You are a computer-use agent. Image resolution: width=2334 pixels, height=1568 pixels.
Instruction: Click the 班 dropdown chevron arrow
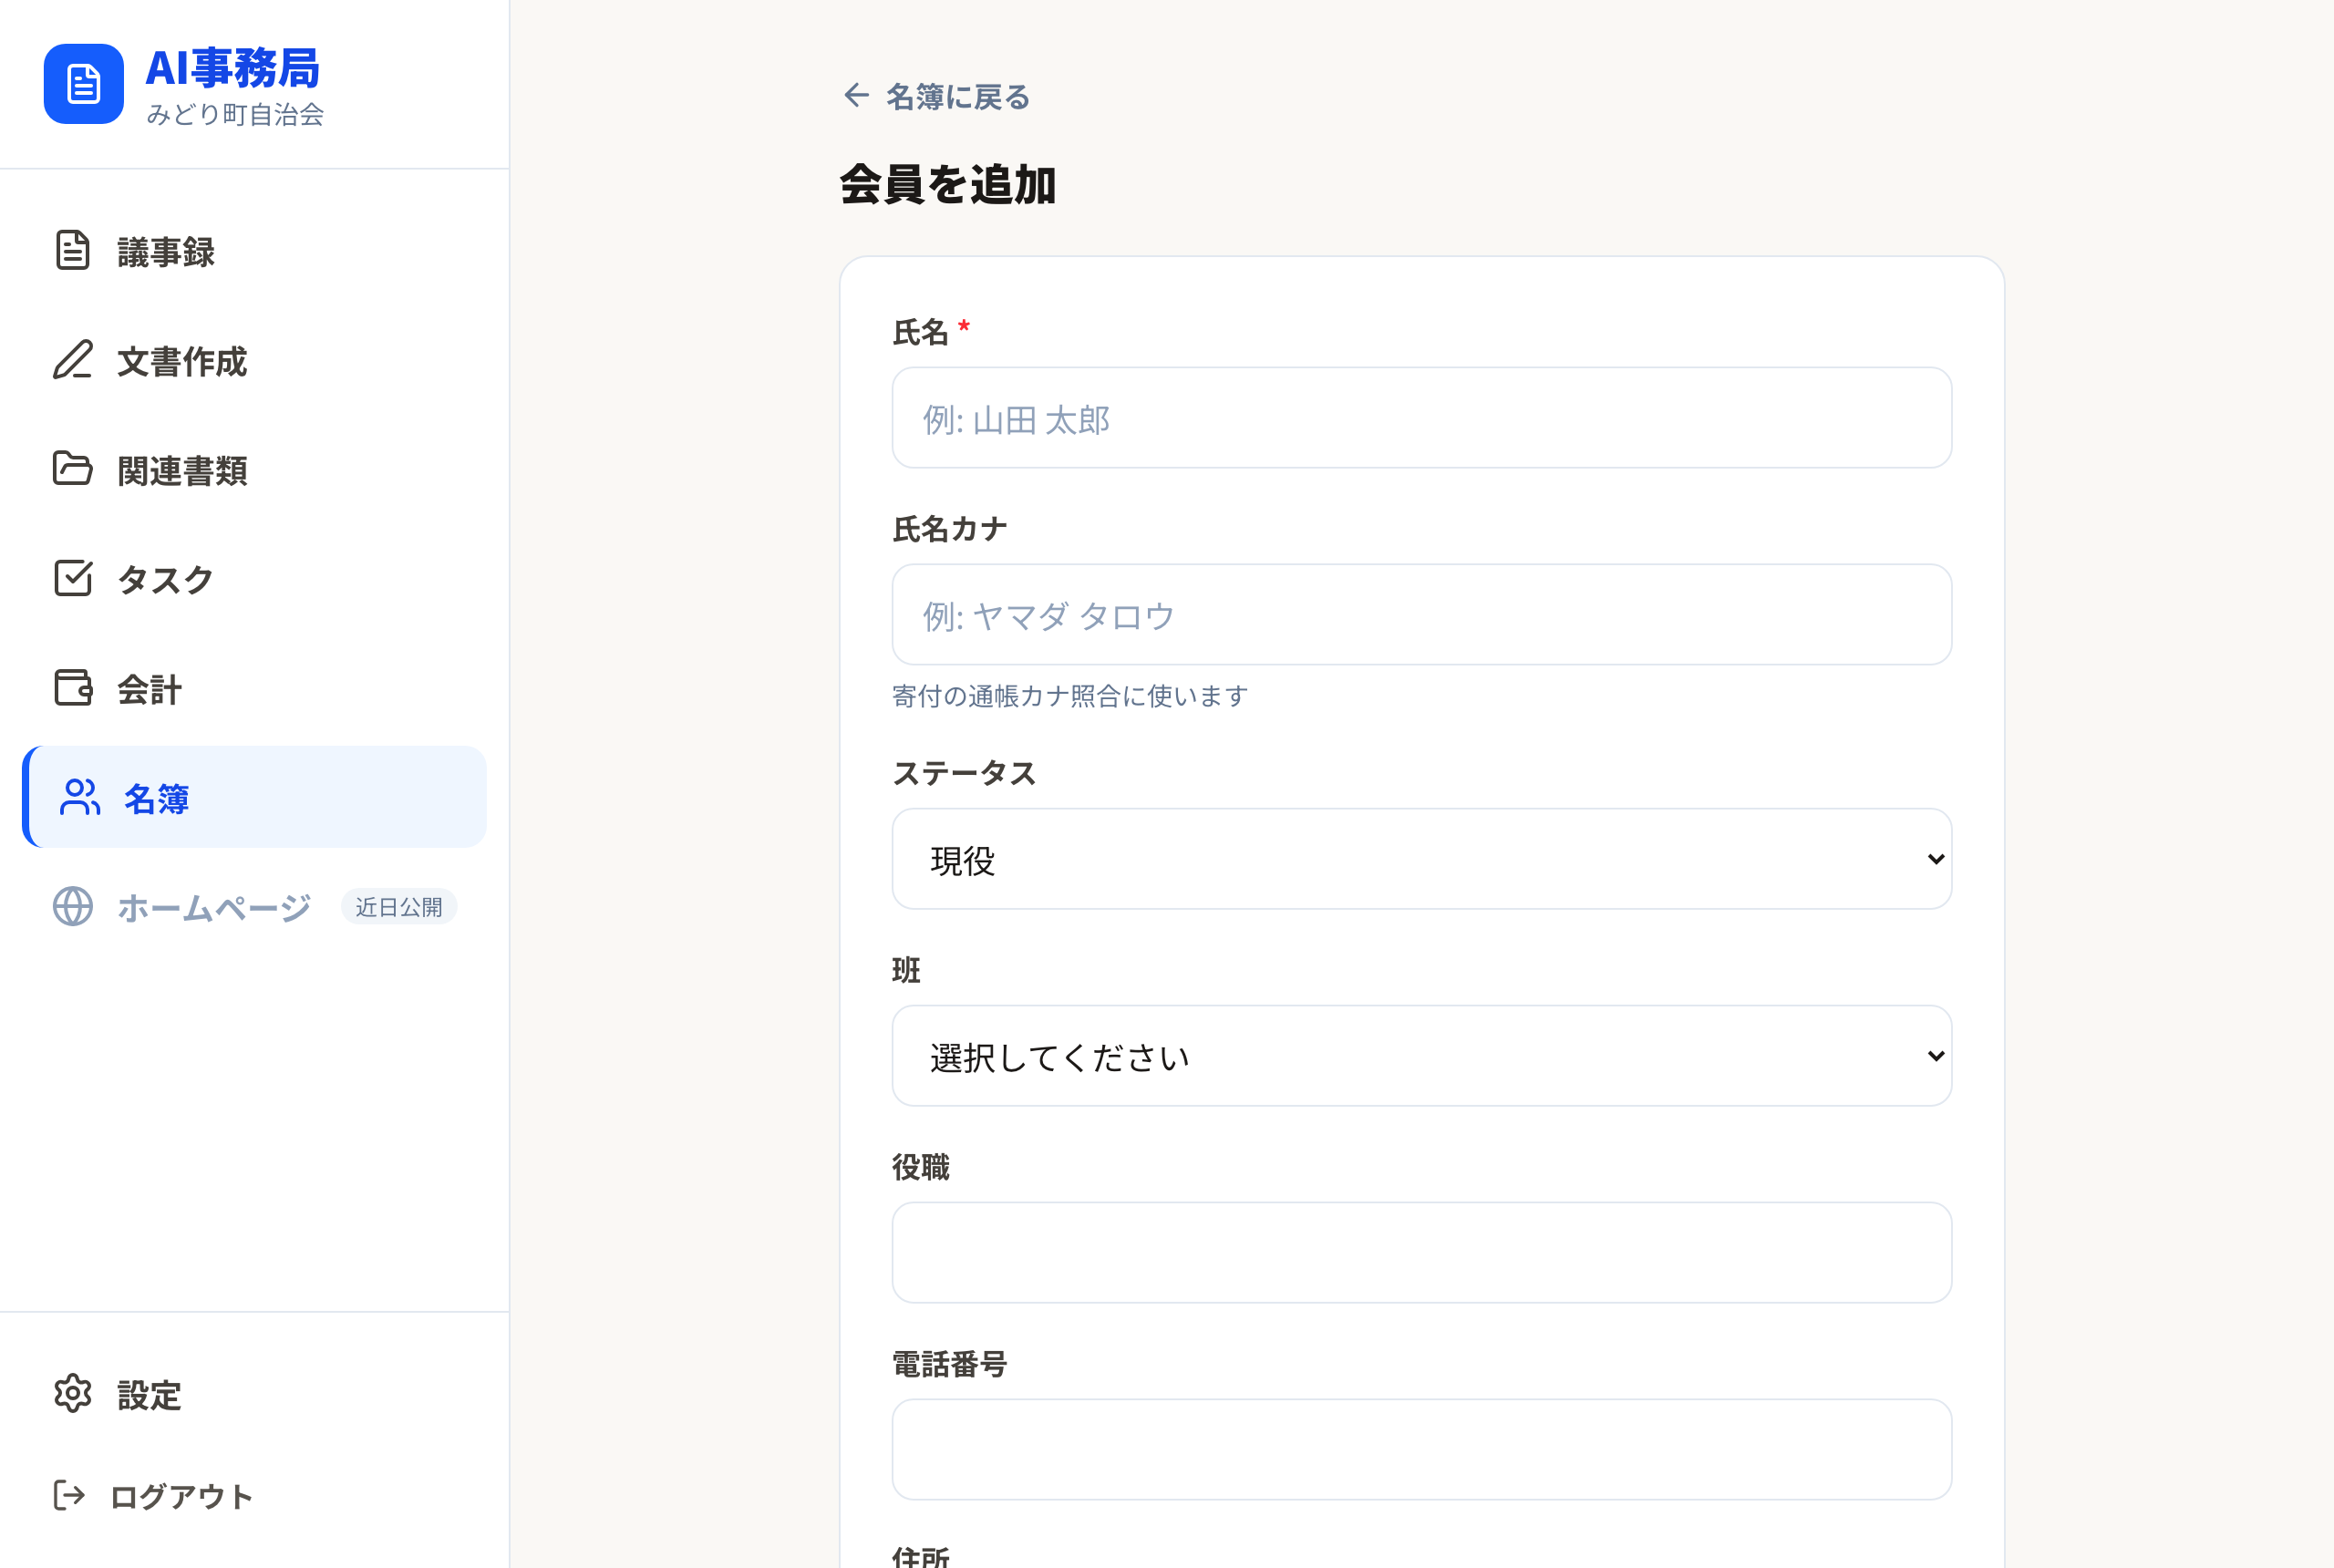(1935, 1056)
